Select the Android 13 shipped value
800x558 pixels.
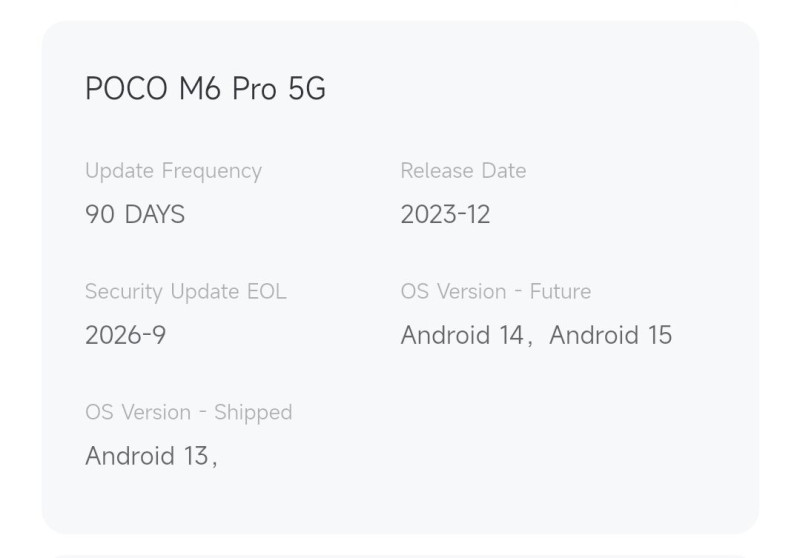click(147, 455)
